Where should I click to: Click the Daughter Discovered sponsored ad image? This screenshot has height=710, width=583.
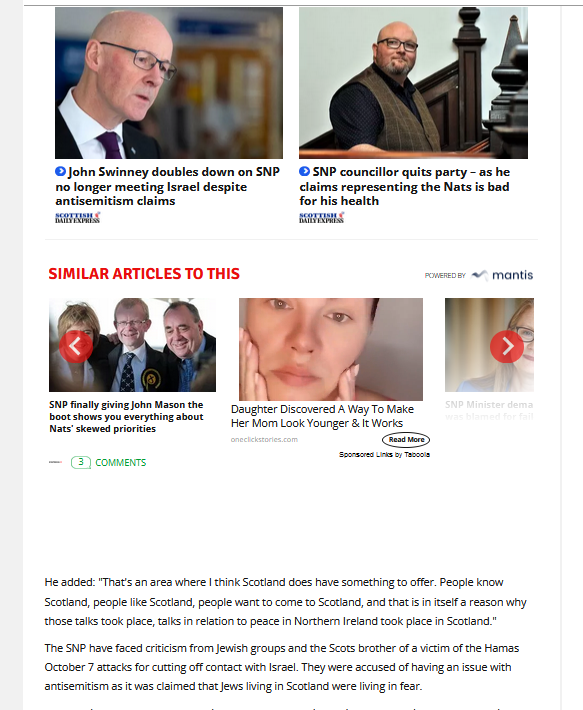tap(331, 349)
